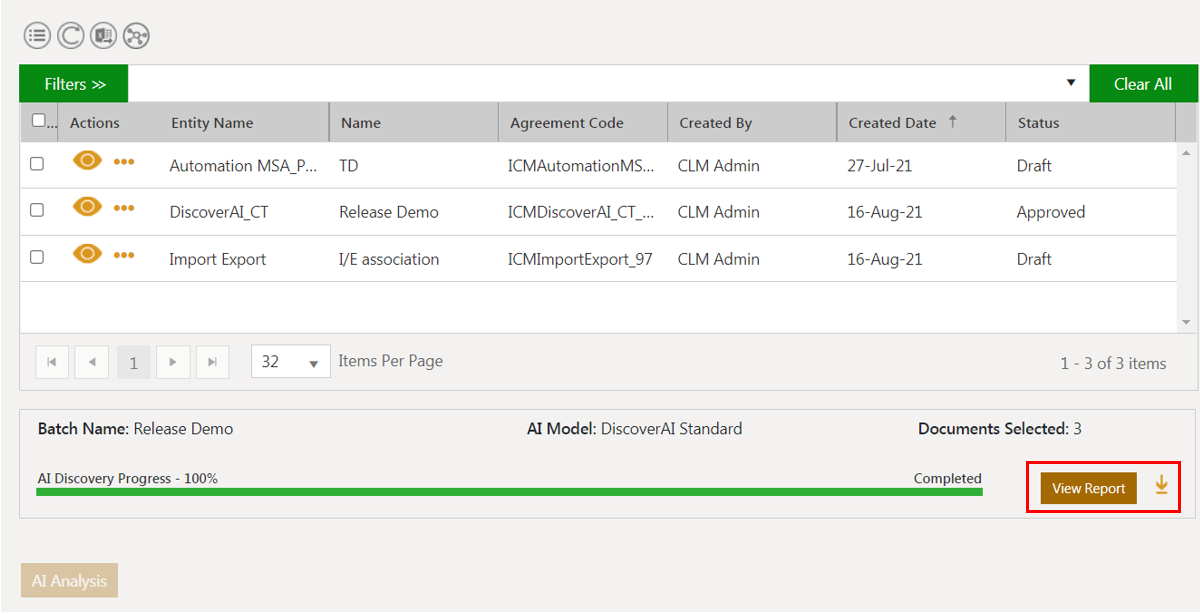
Task: Click eye icon for Automation MSA row
Action: click(88, 161)
